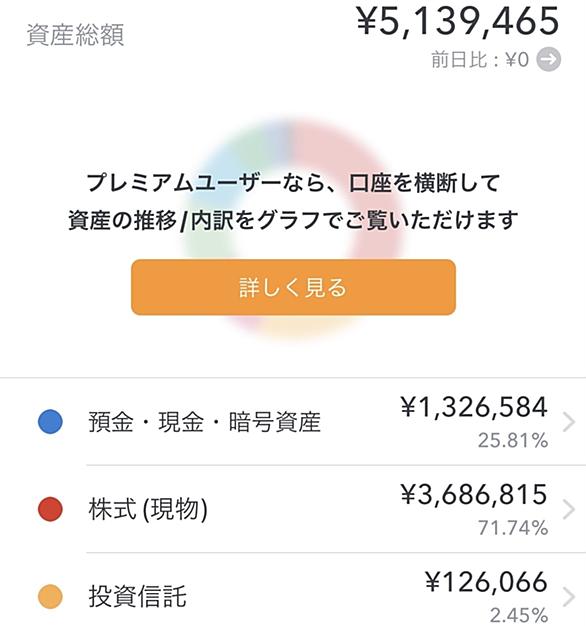Image resolution: width=586 pixels, height=626 pixels.
Task: Click the ¥126,066 amount
Action: click(x=486, y=582)
